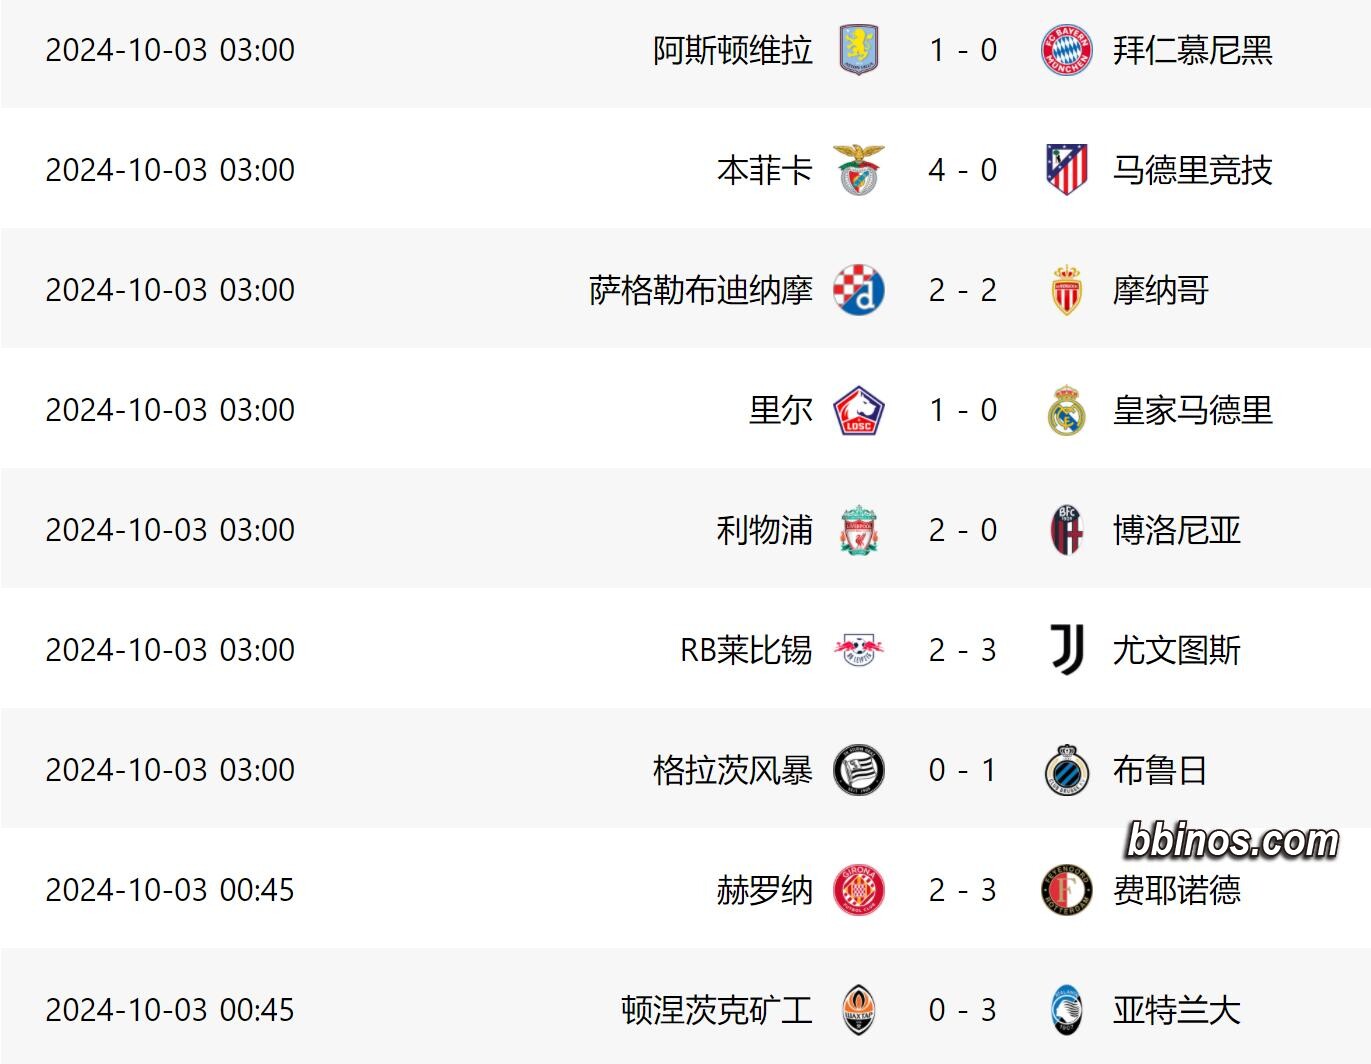Click the Shakhtar Donetsk orange logo
1371x1064 pixels.
[858, 1010]
